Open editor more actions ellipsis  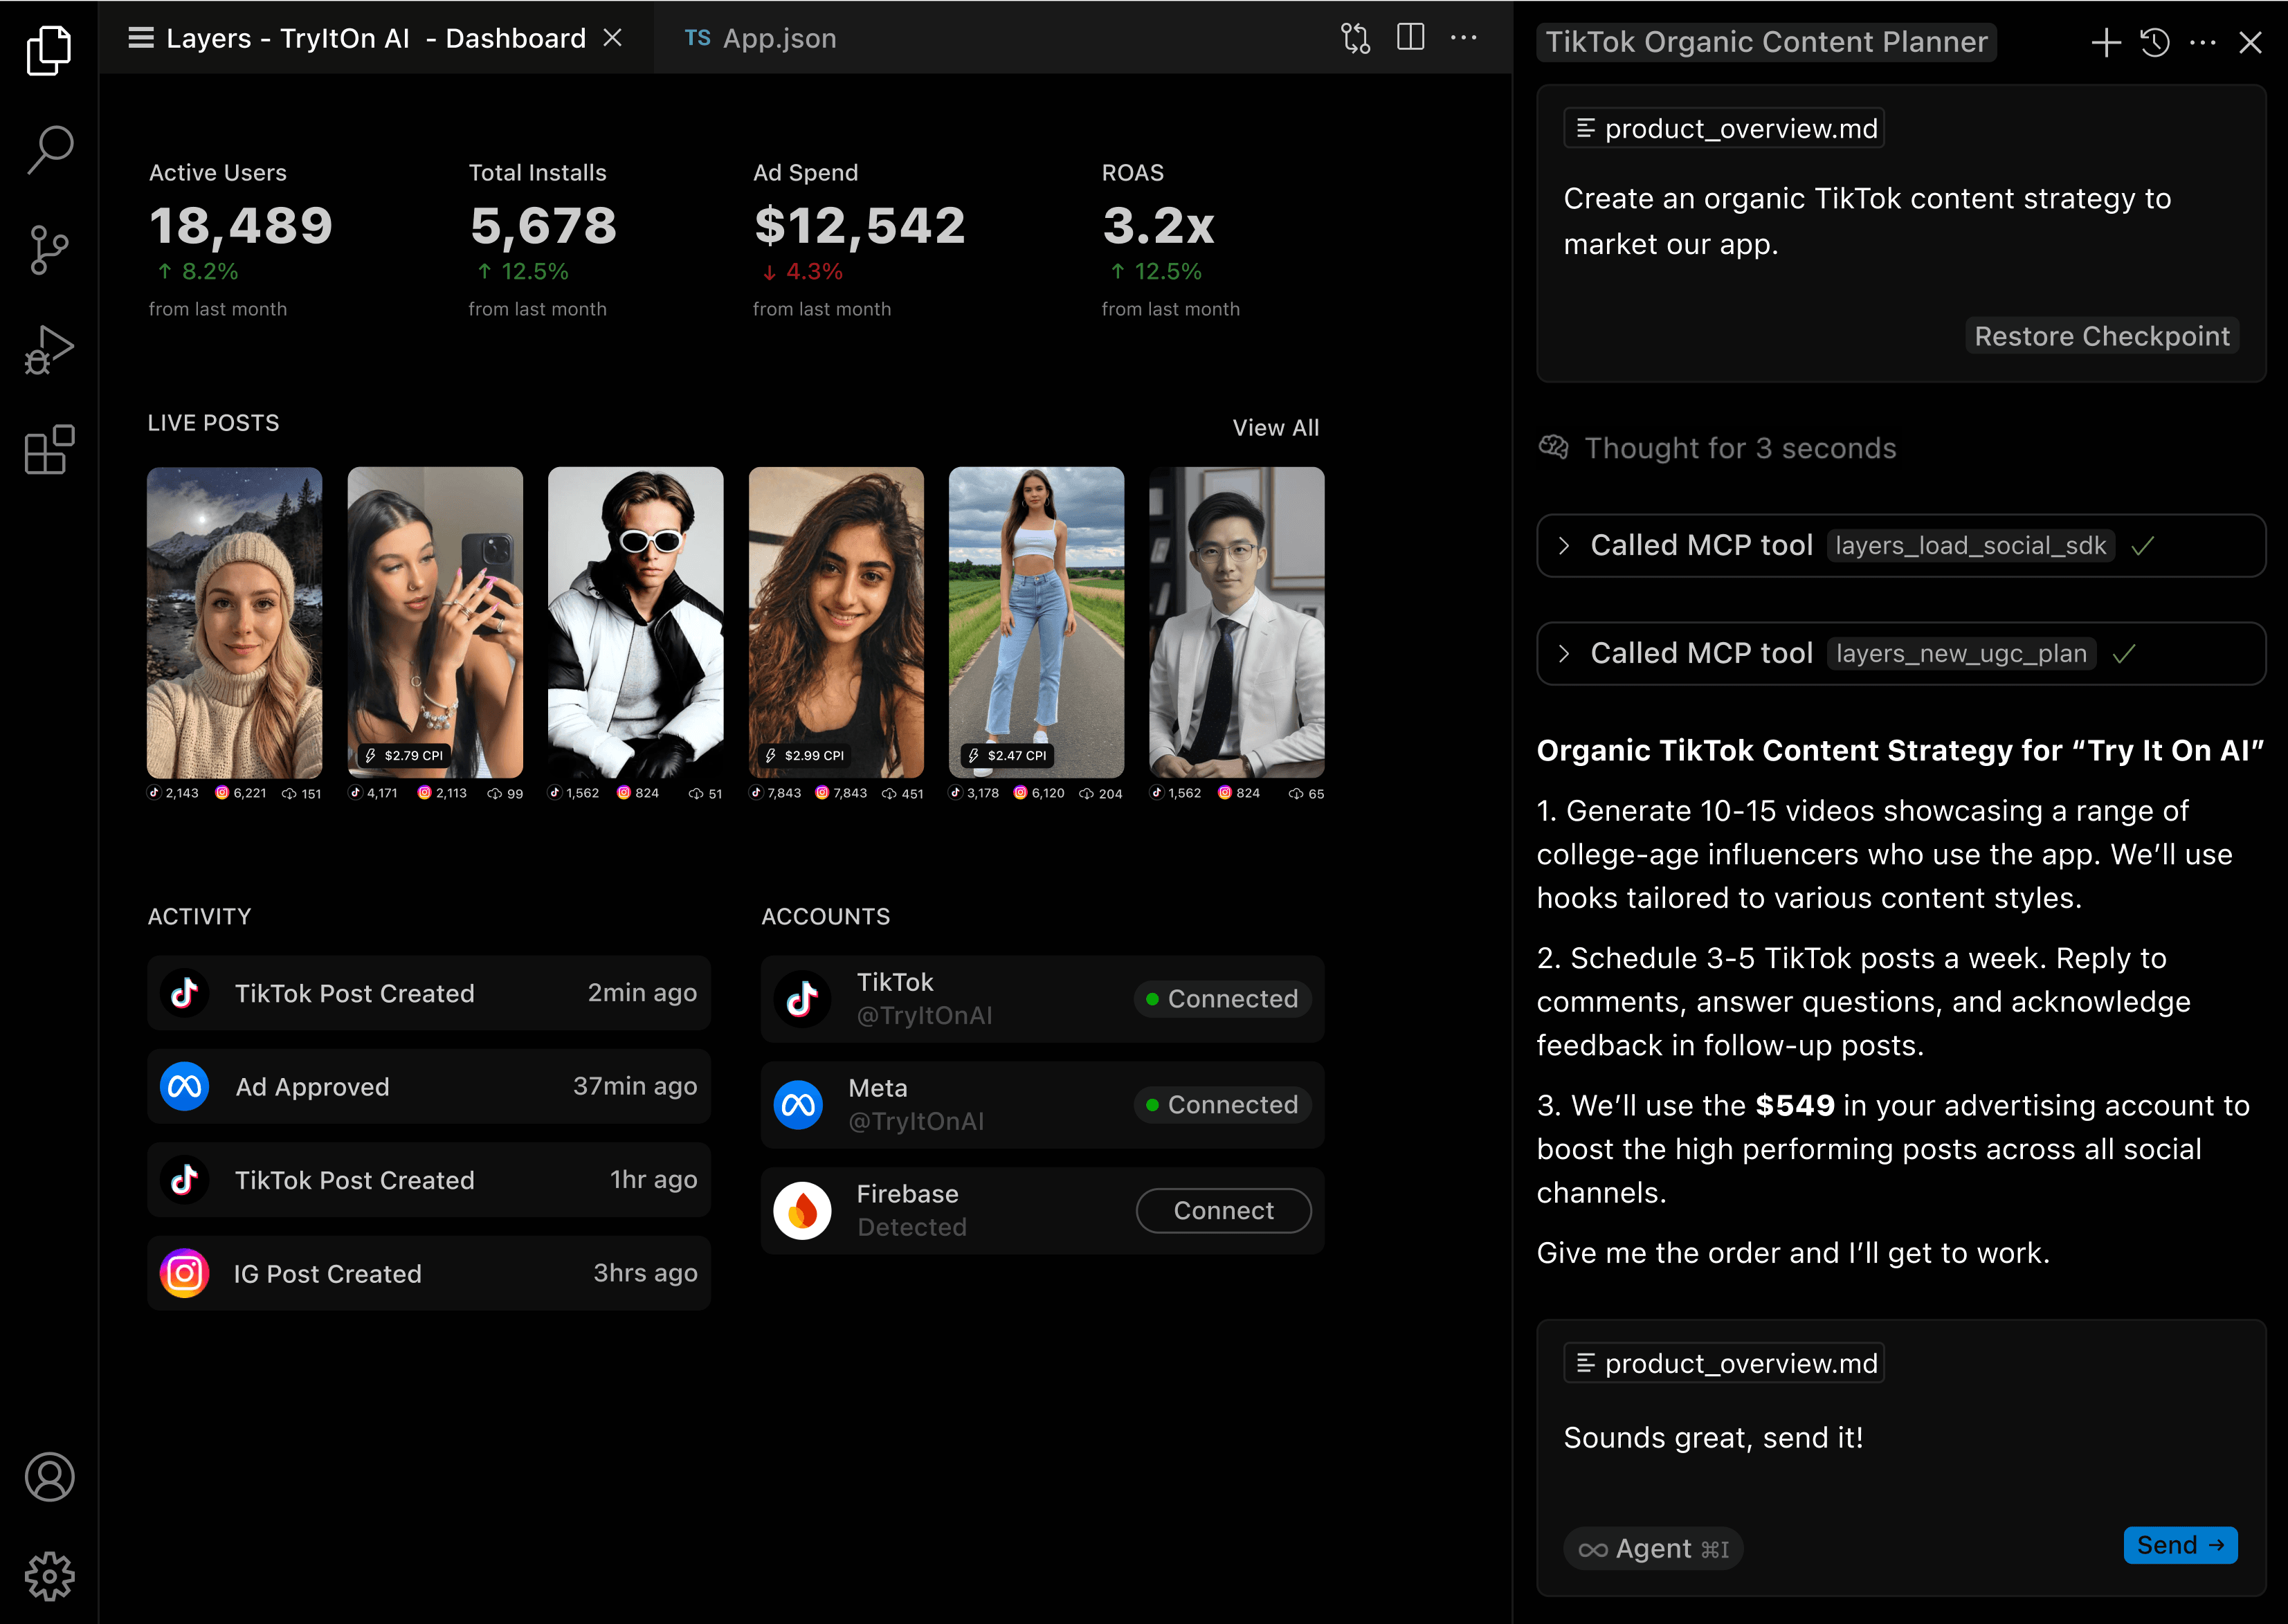[1463, 38]
